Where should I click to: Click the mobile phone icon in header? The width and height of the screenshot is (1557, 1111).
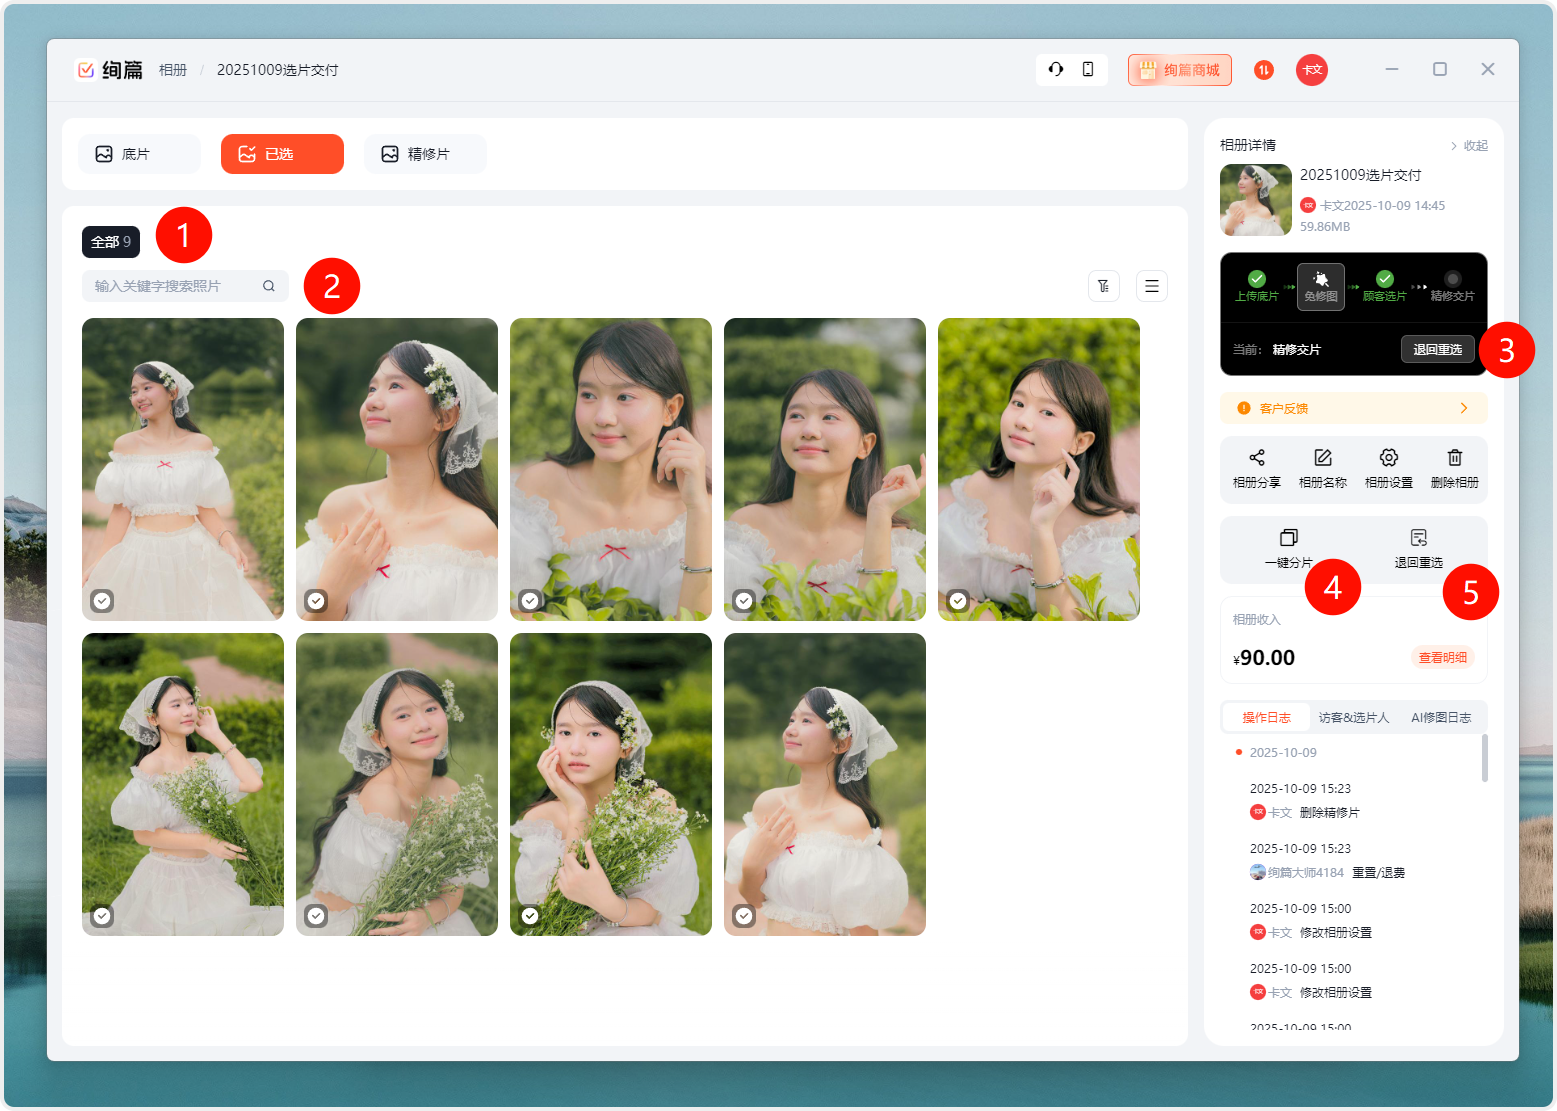pyautogui.click(x=1088, y=69)
